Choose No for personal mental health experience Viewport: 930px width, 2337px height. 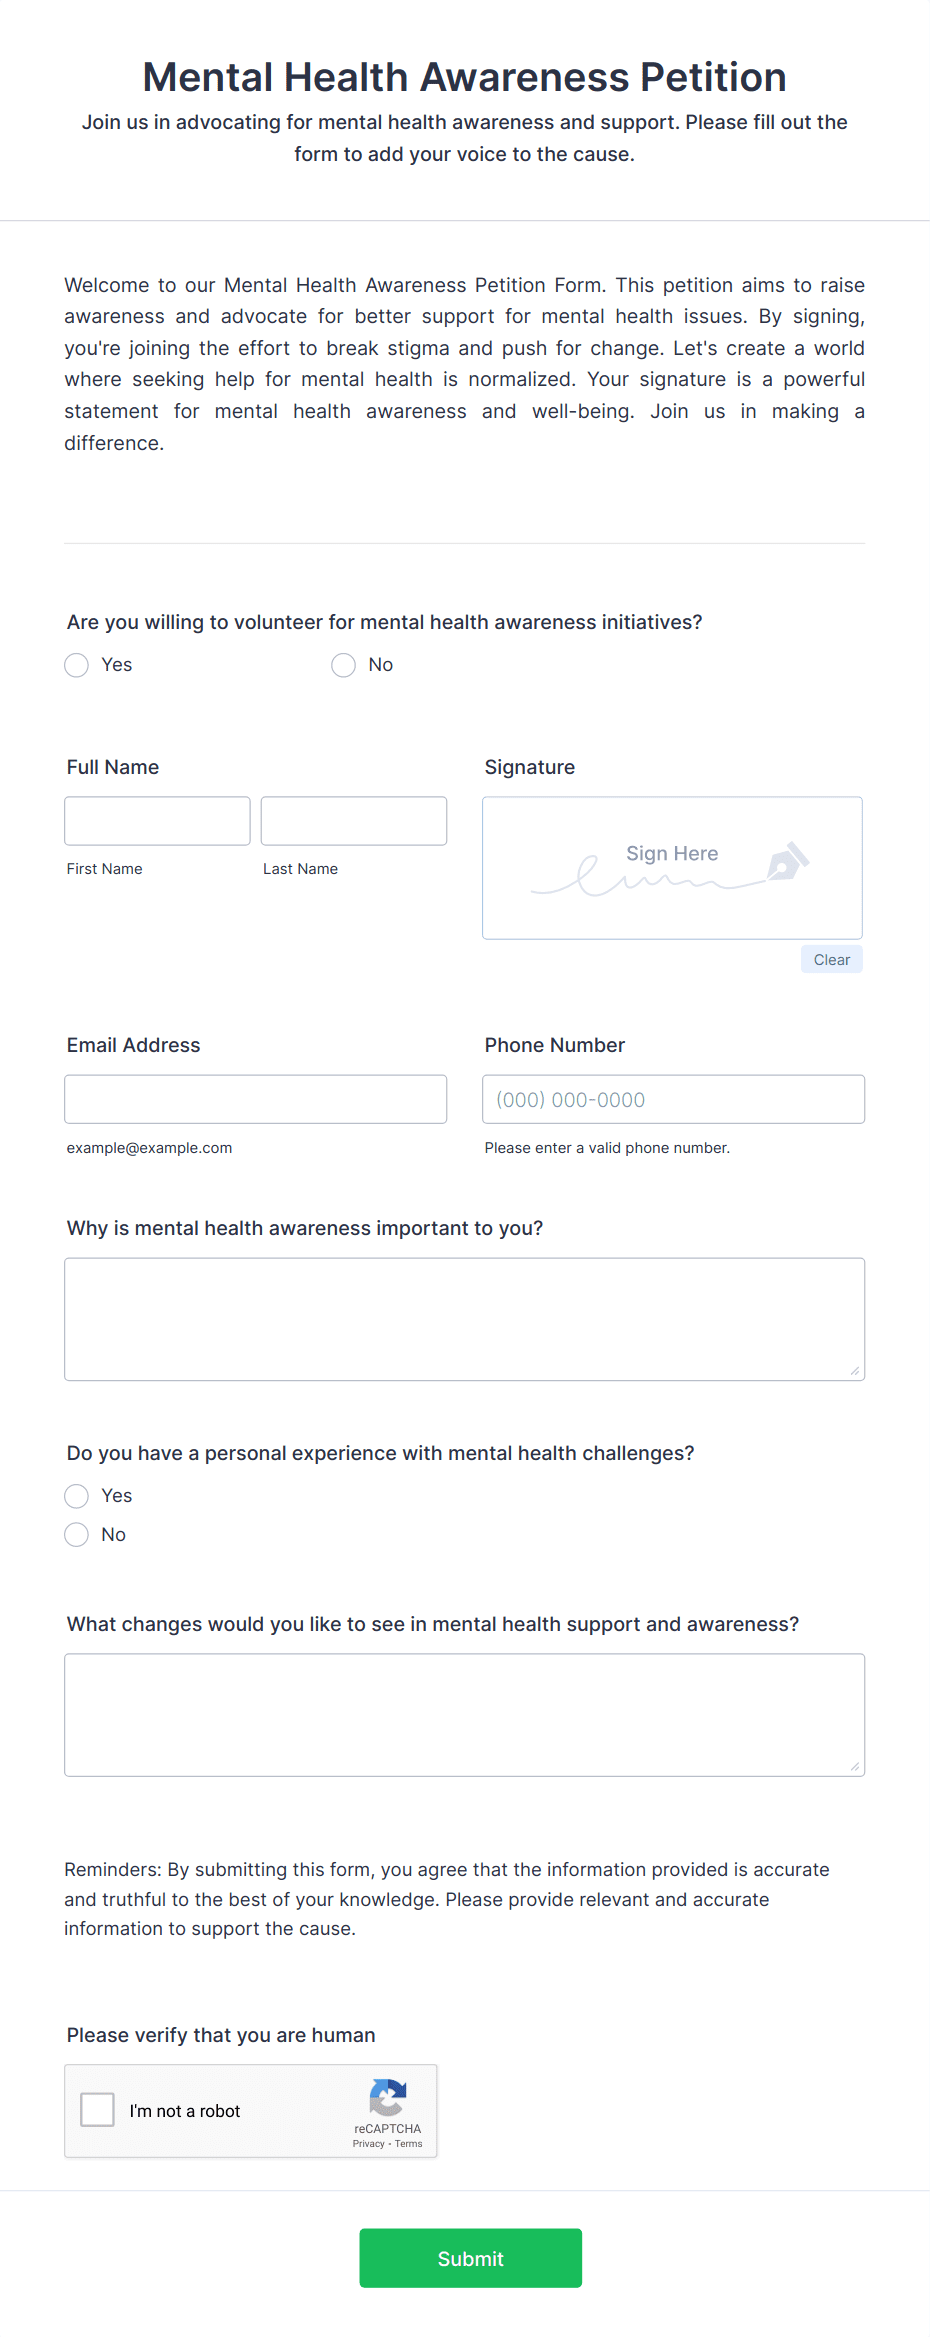click(77, 1535)
